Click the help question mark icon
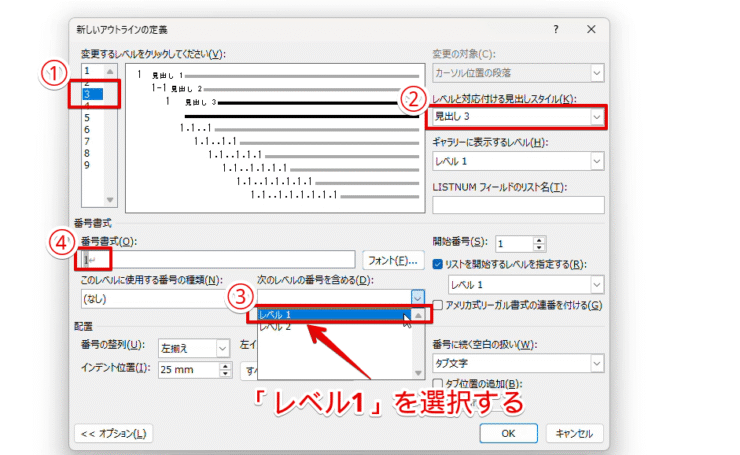 point(555,29)
